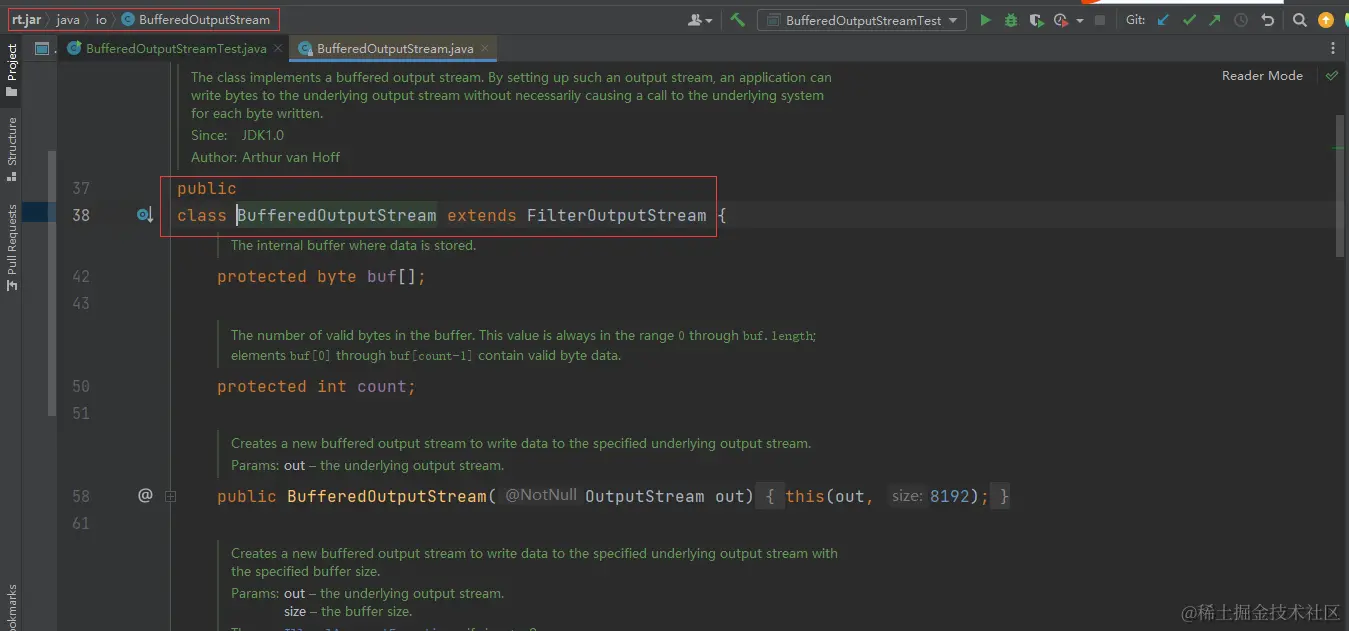Start debugging with the green bug icon
Image resolution: width=1349 pixels, height=631 pixels.
[1011, 20]
